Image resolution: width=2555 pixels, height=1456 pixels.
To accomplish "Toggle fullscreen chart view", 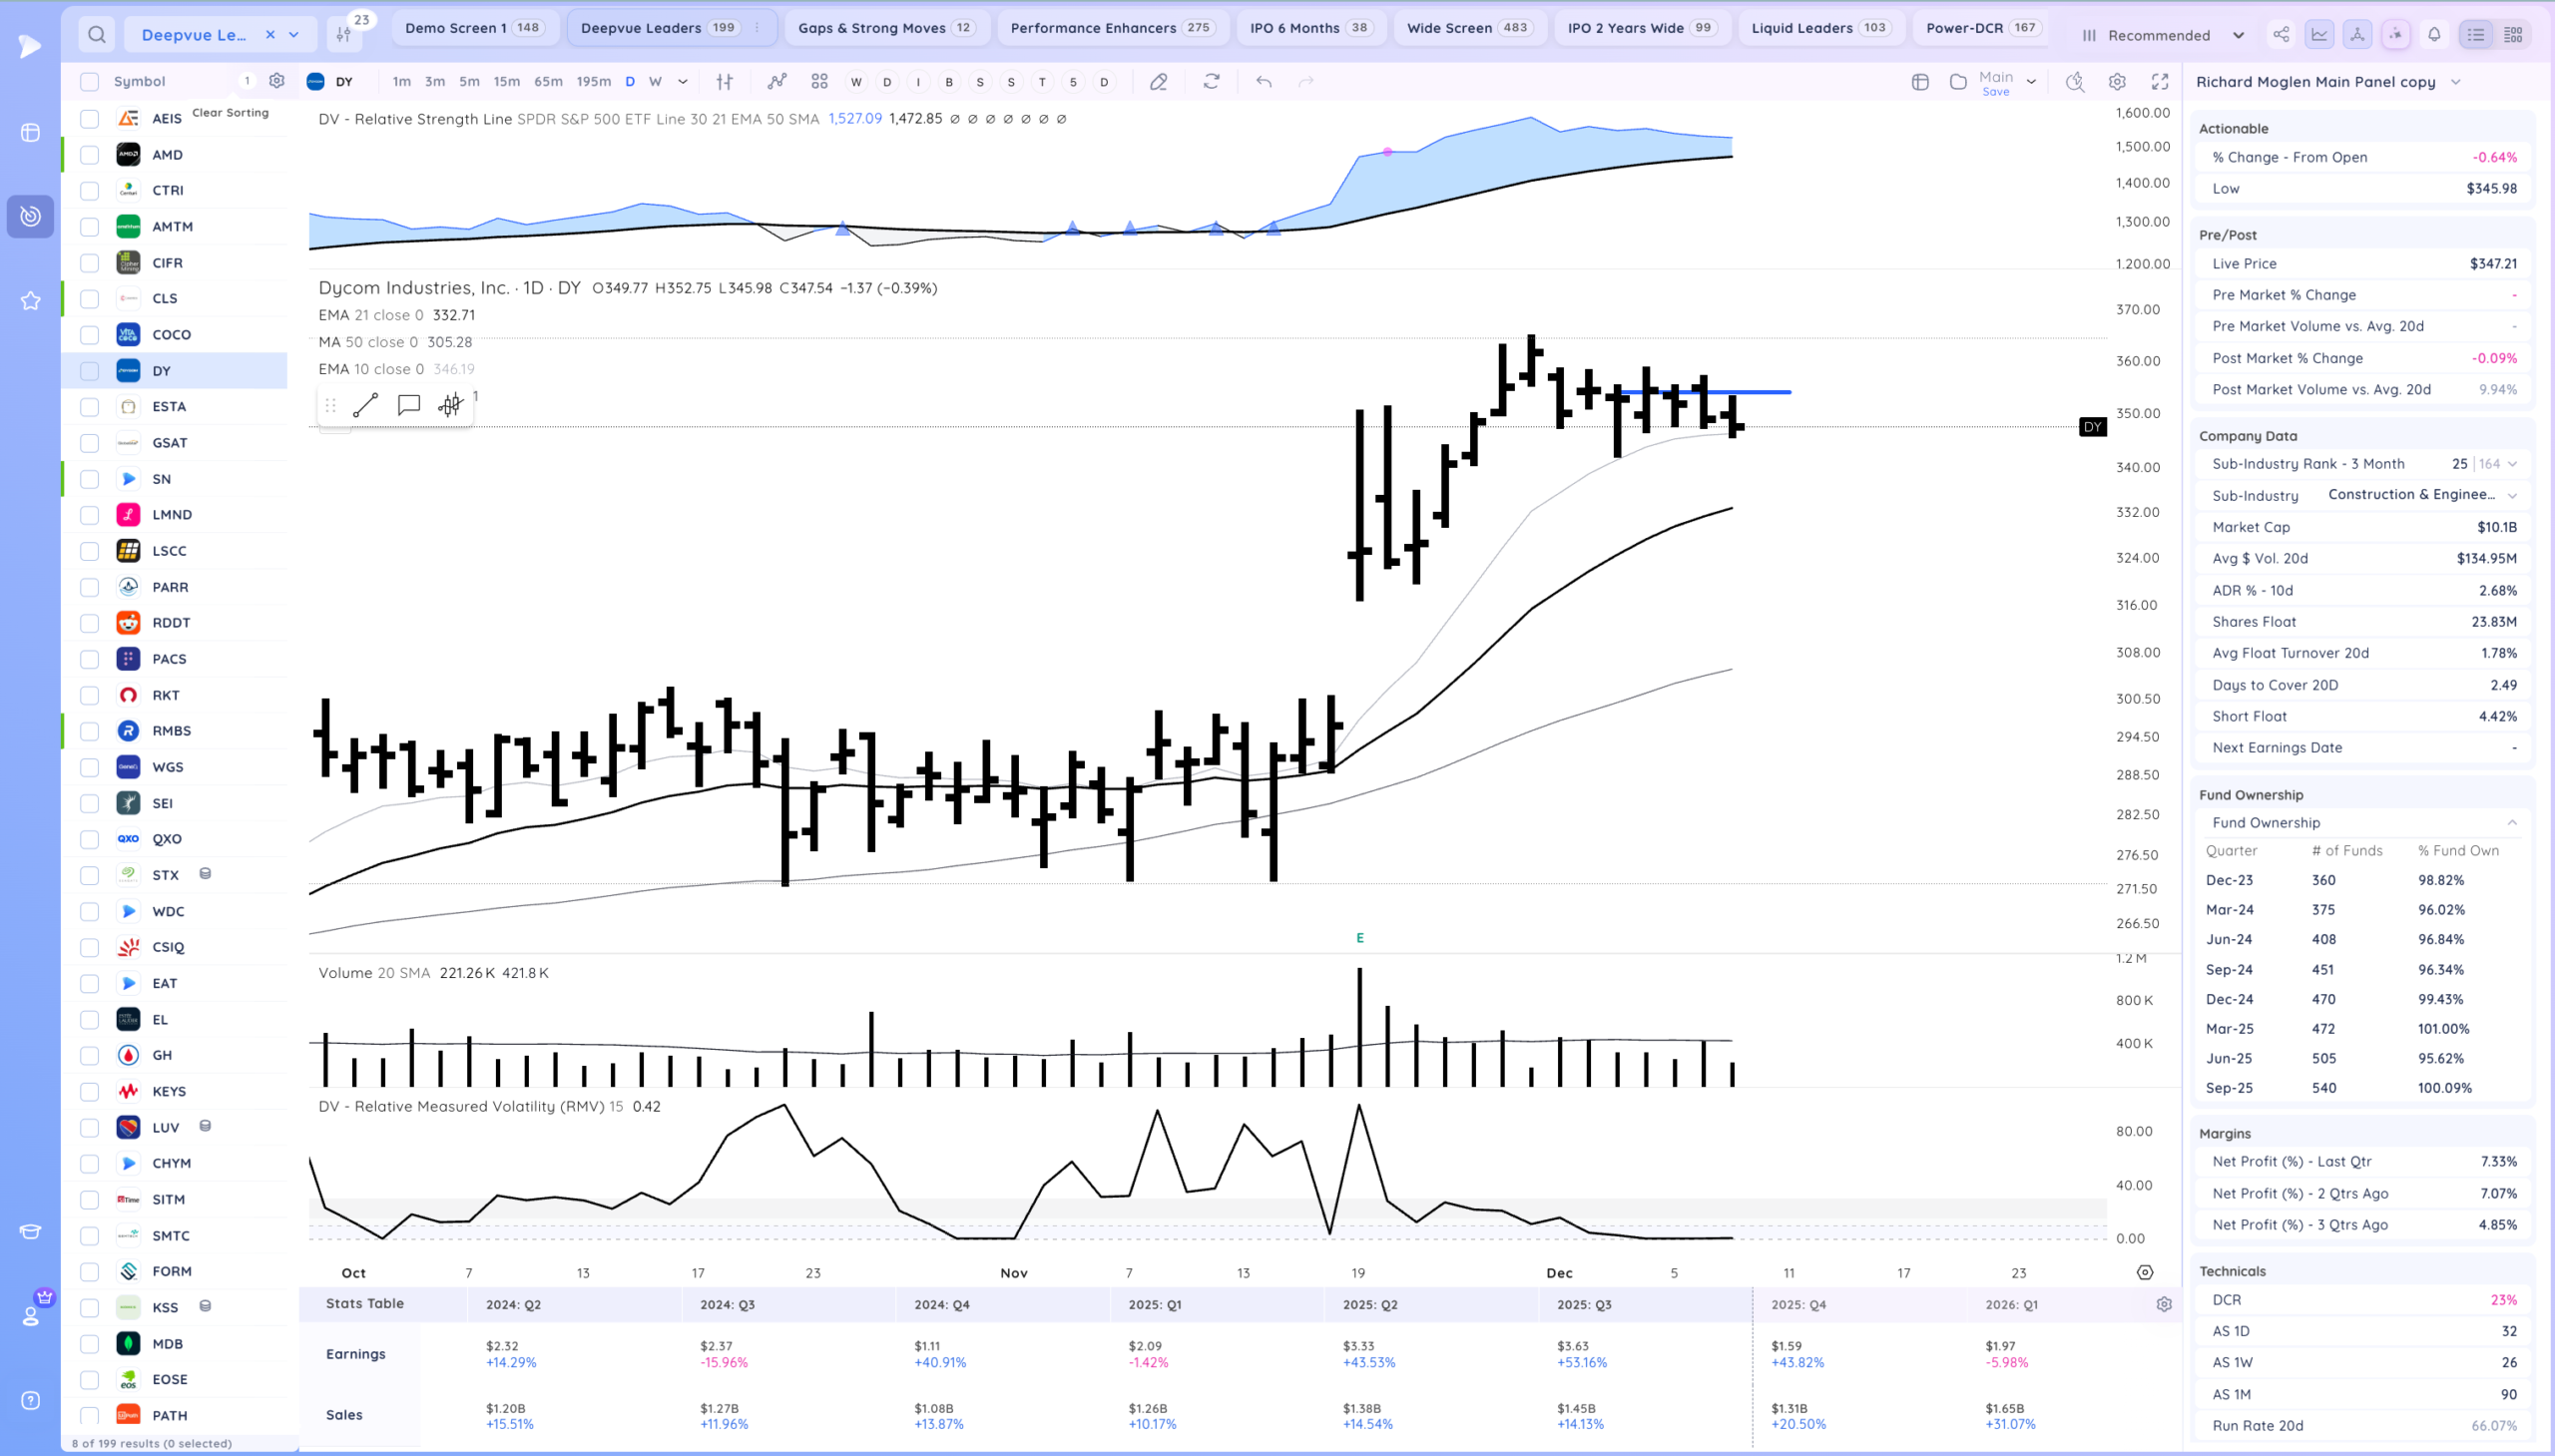I will click(x=2160, y=82).
